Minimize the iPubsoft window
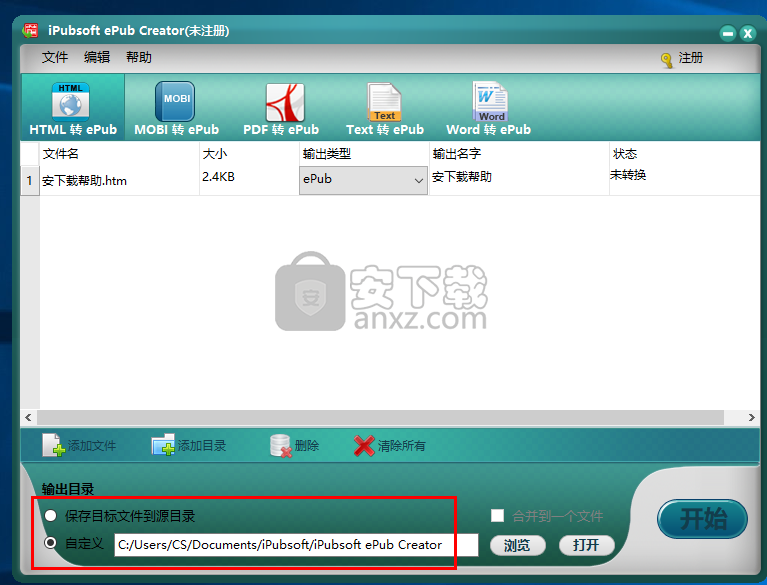 (x=728, y=33)
